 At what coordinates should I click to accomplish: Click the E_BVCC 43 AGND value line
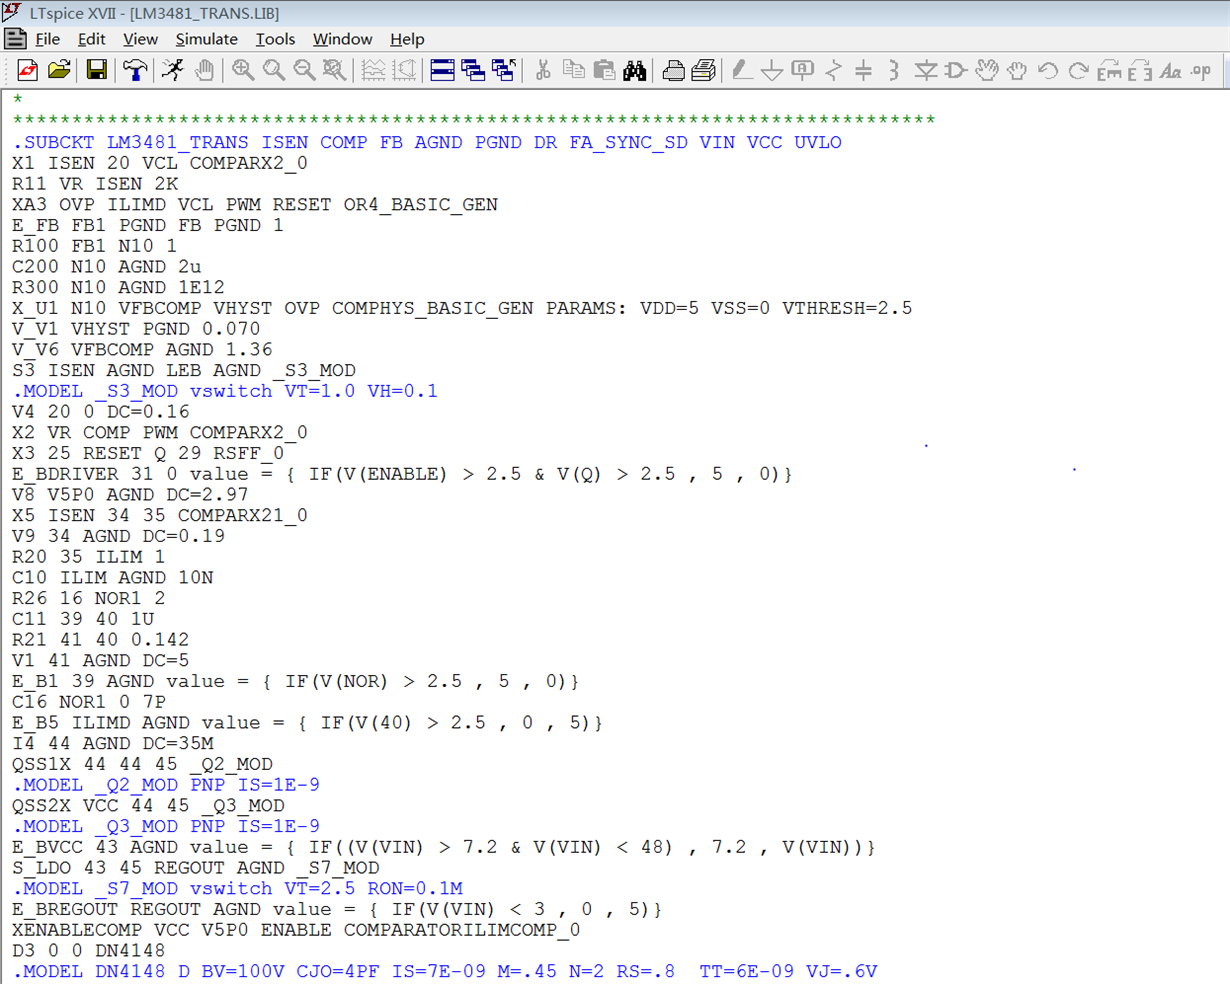[444, 848]
